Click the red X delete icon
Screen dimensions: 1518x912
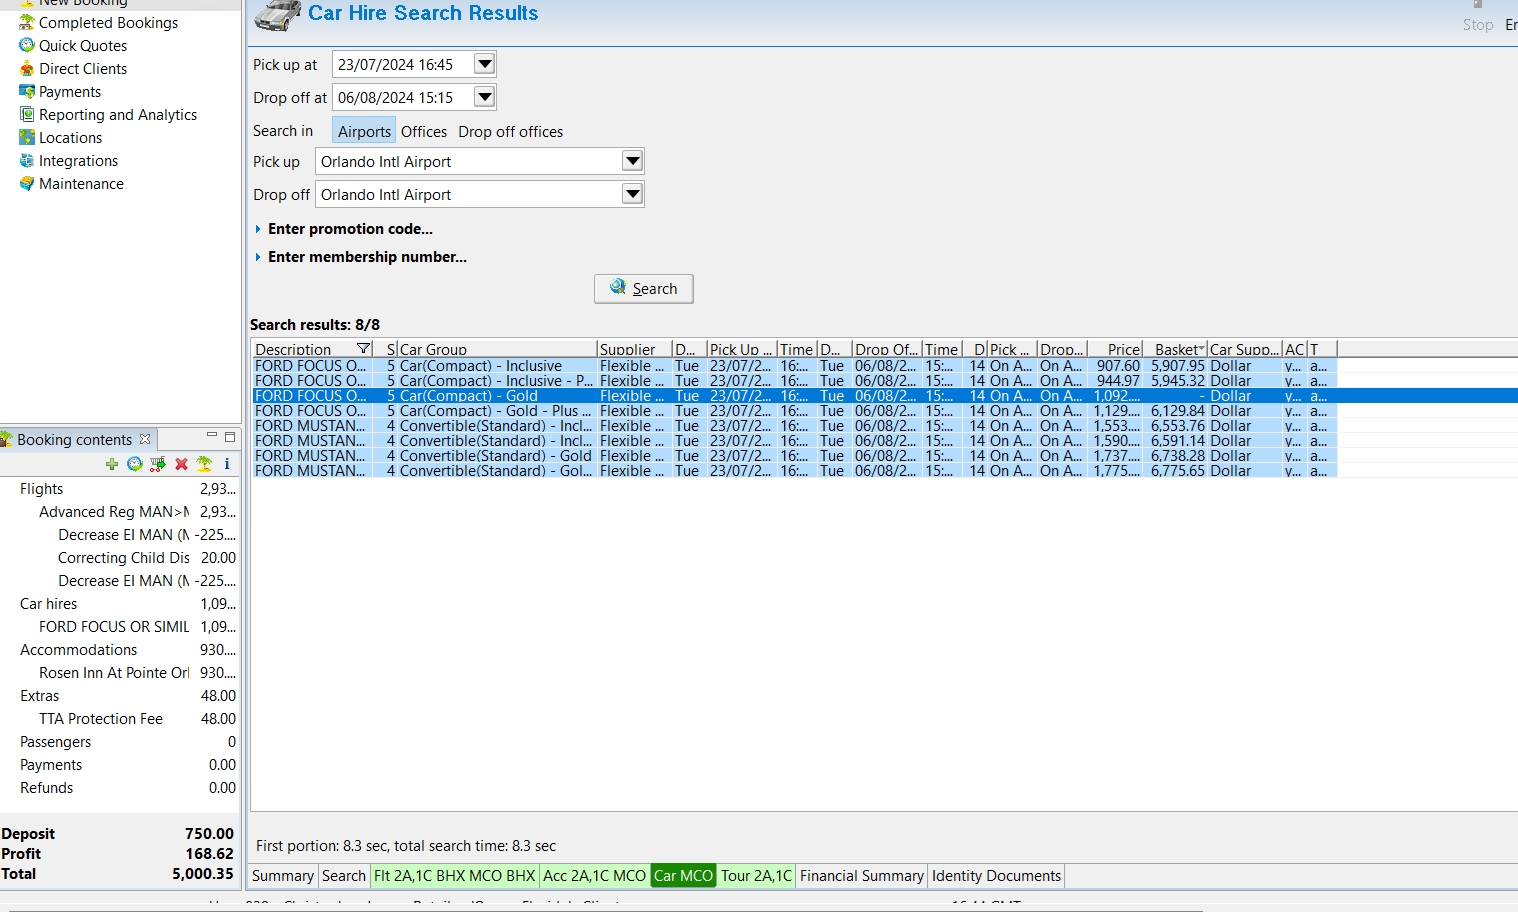coord(181,464)
